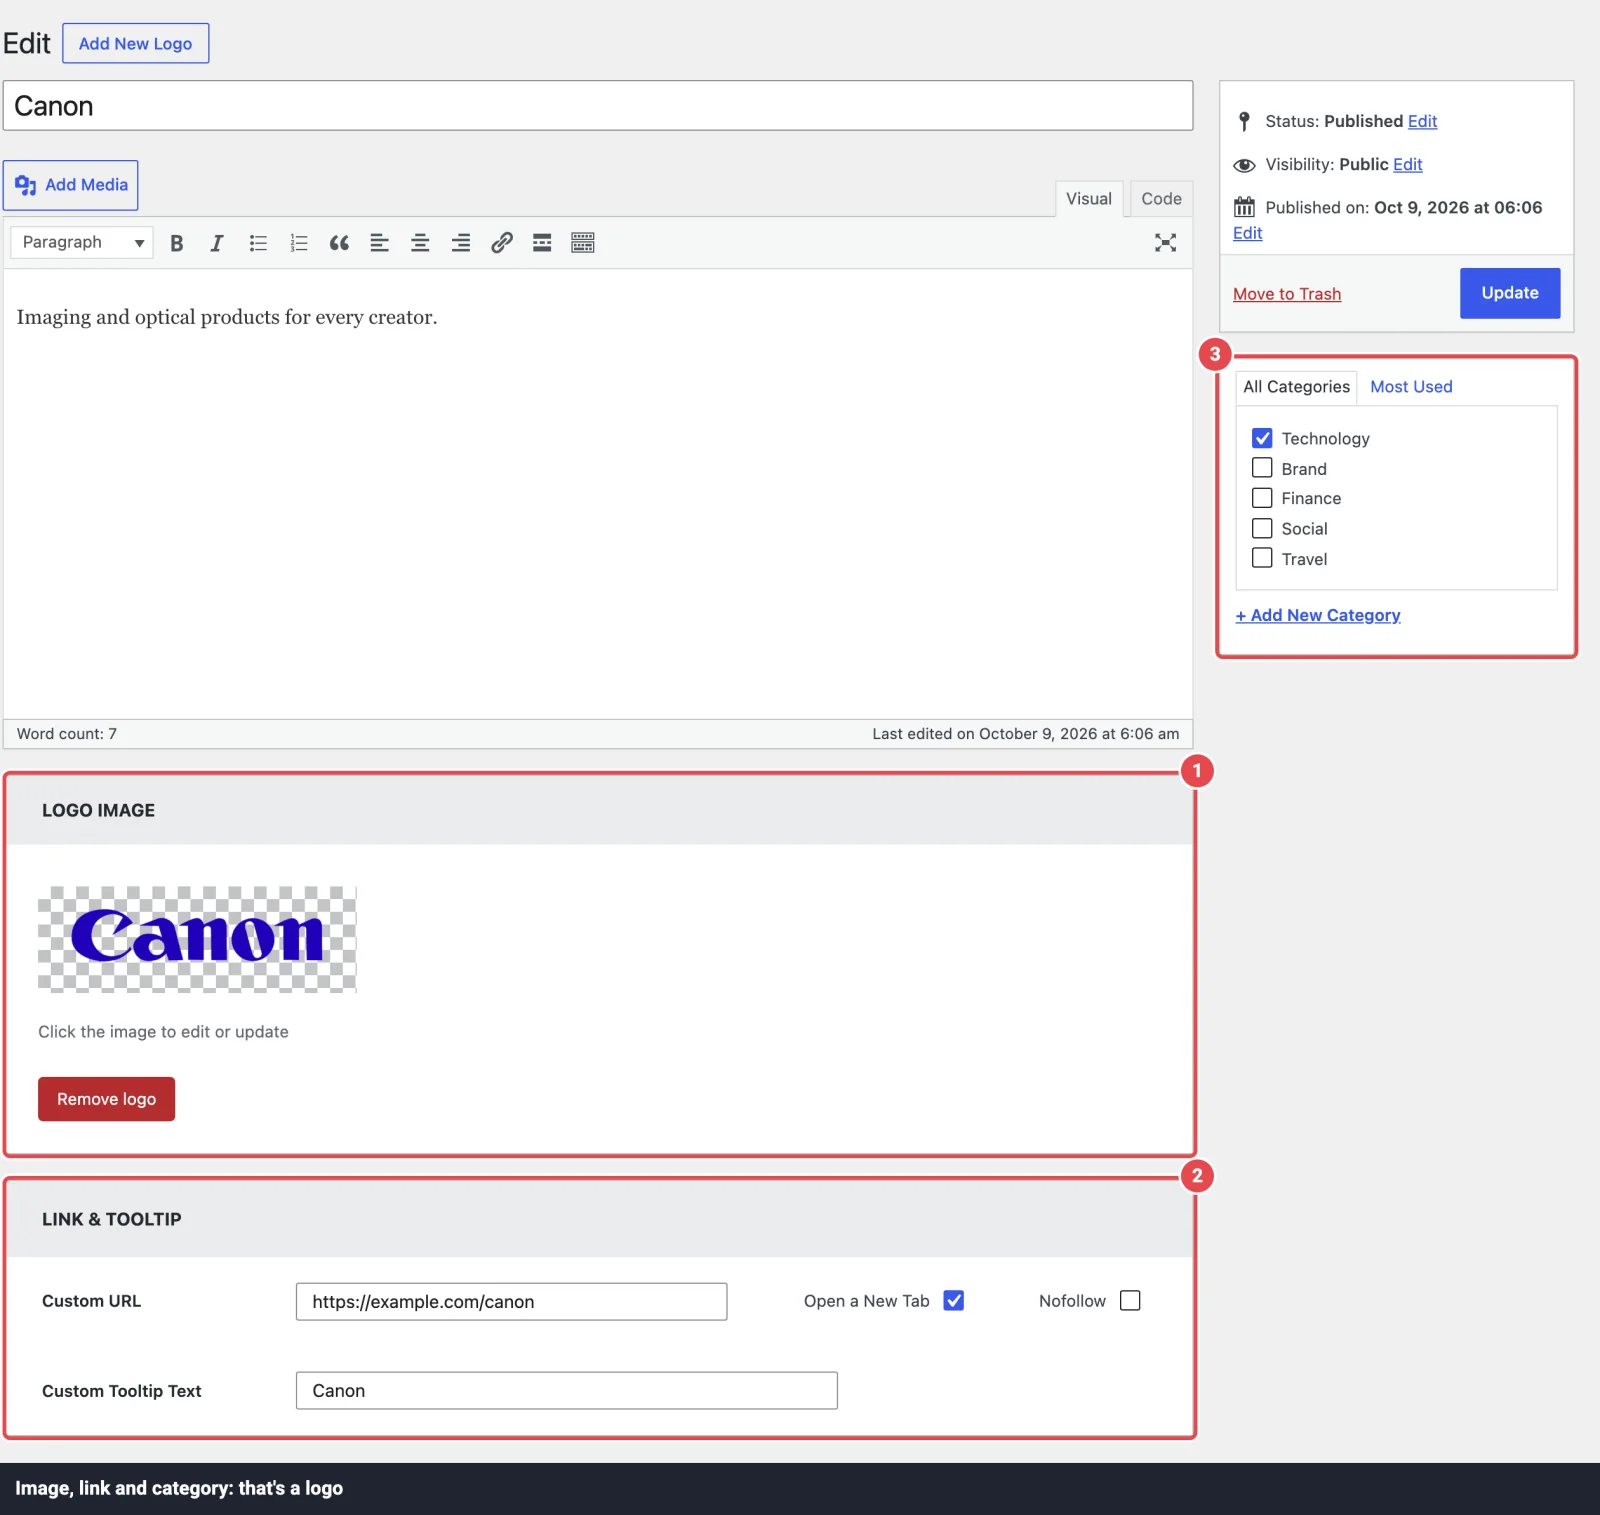Insert a bulleted list
This screenshot has width=1600, height=1515.
click(258, 243)
